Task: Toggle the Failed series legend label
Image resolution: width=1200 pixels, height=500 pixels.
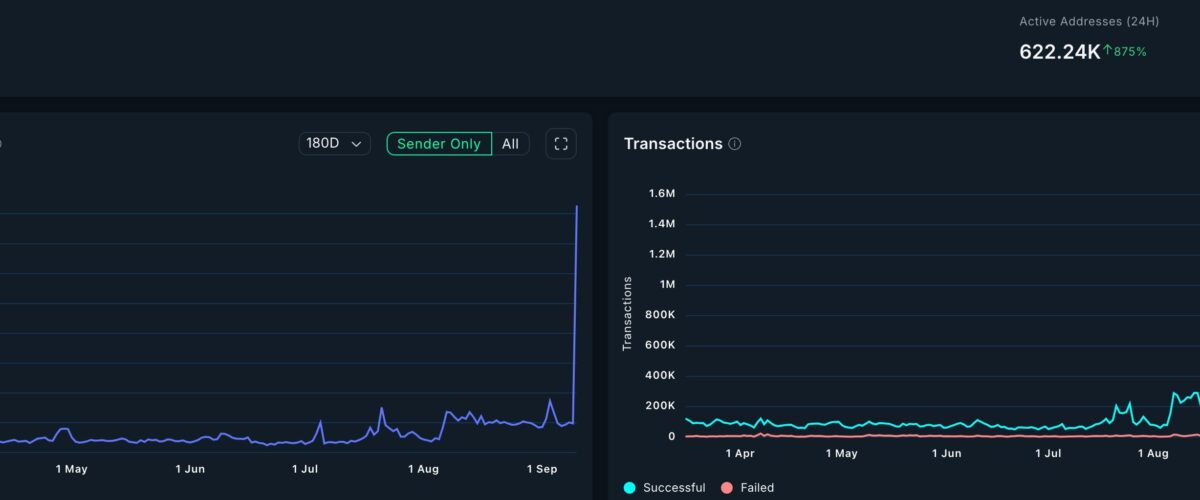Action: [757, 488]
